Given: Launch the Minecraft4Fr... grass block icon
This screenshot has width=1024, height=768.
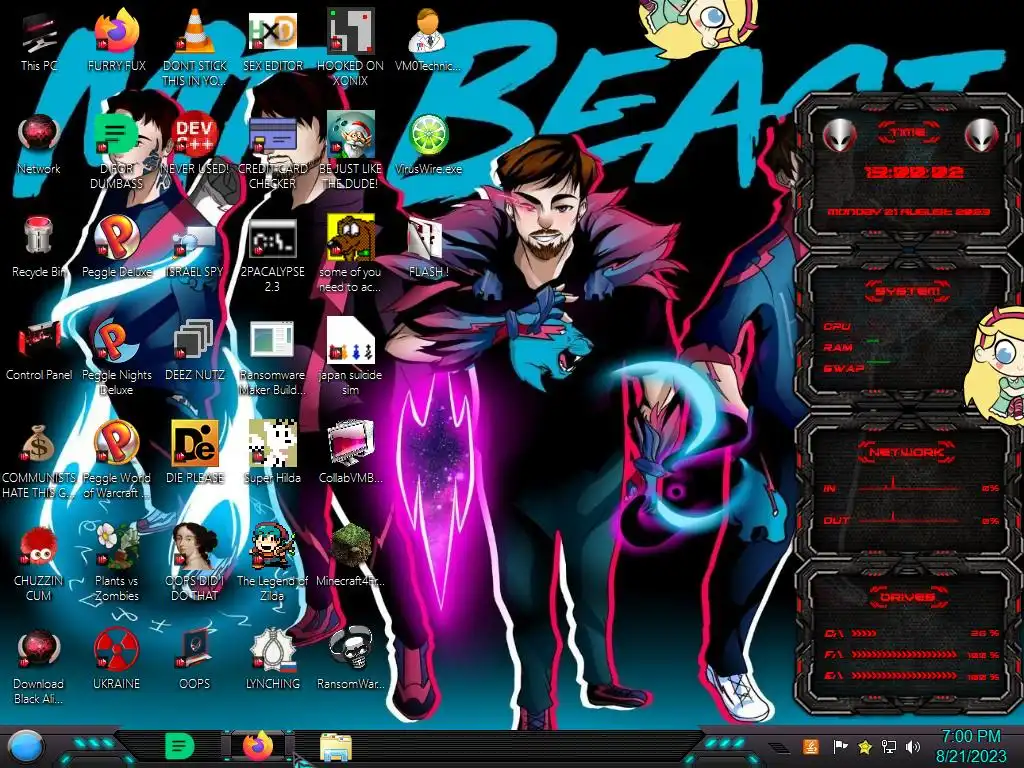Looking at the screenshot, I should coord(351,556).
